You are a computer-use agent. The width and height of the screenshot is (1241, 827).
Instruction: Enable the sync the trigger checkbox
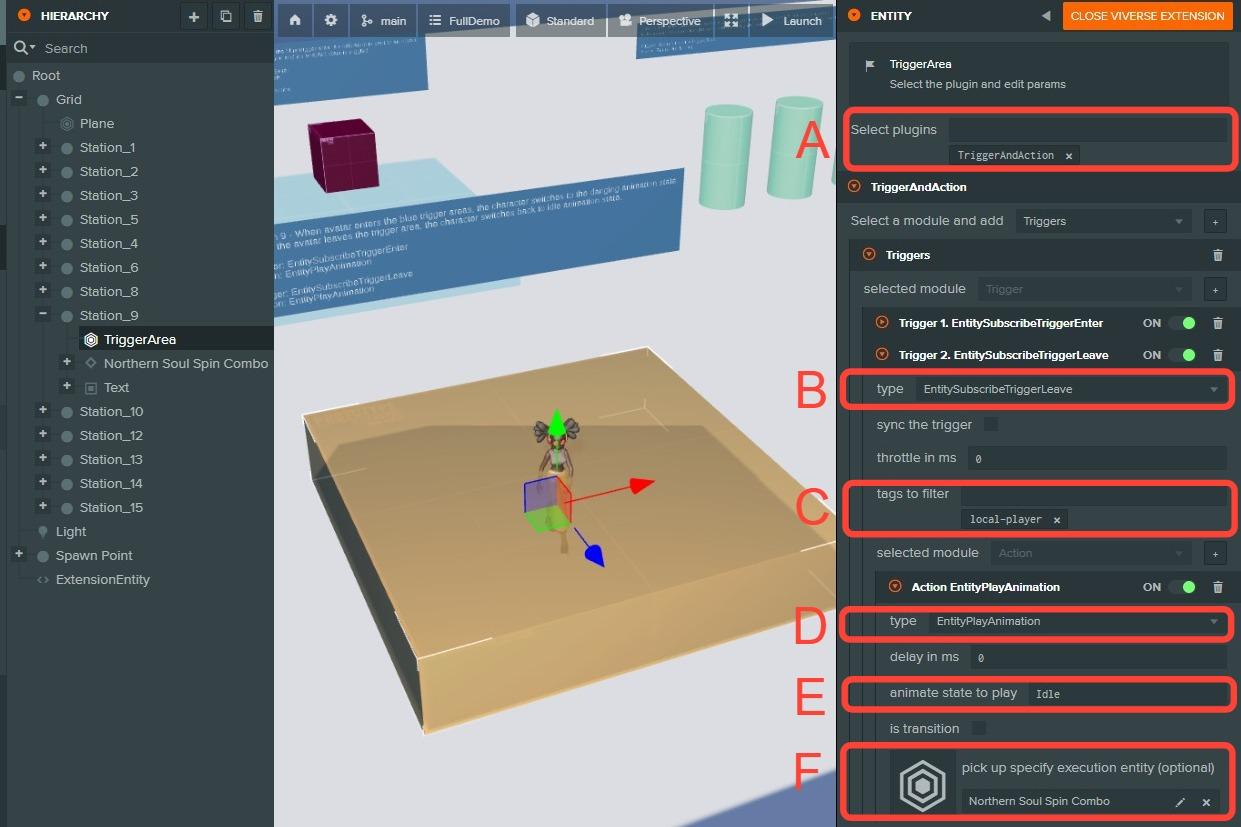(x=990, y=425)
